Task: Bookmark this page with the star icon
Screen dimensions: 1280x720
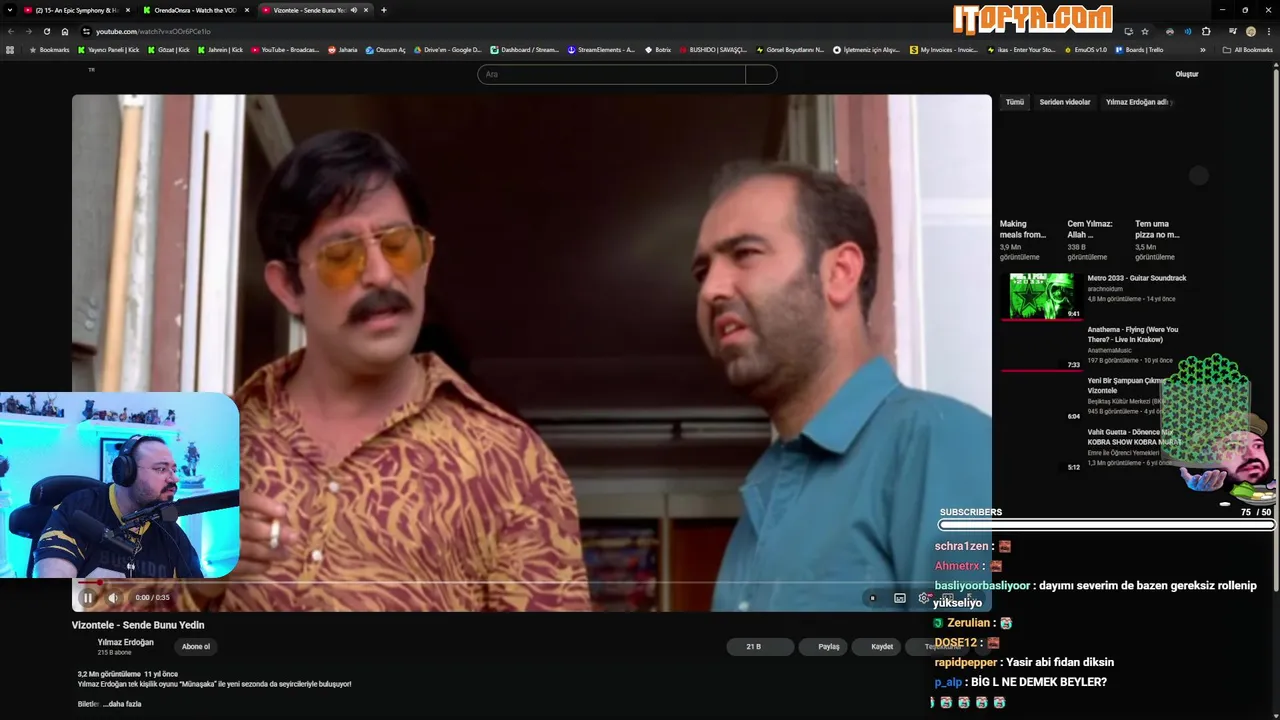Action: (1145, 31)
